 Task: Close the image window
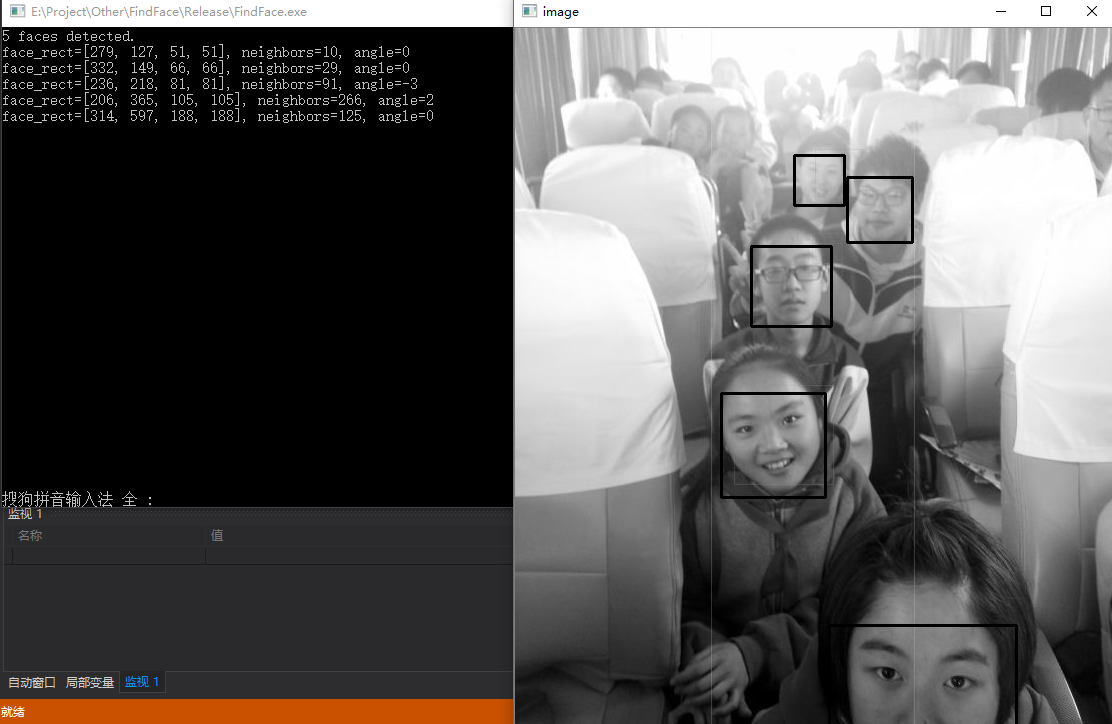click(1091, 11)
